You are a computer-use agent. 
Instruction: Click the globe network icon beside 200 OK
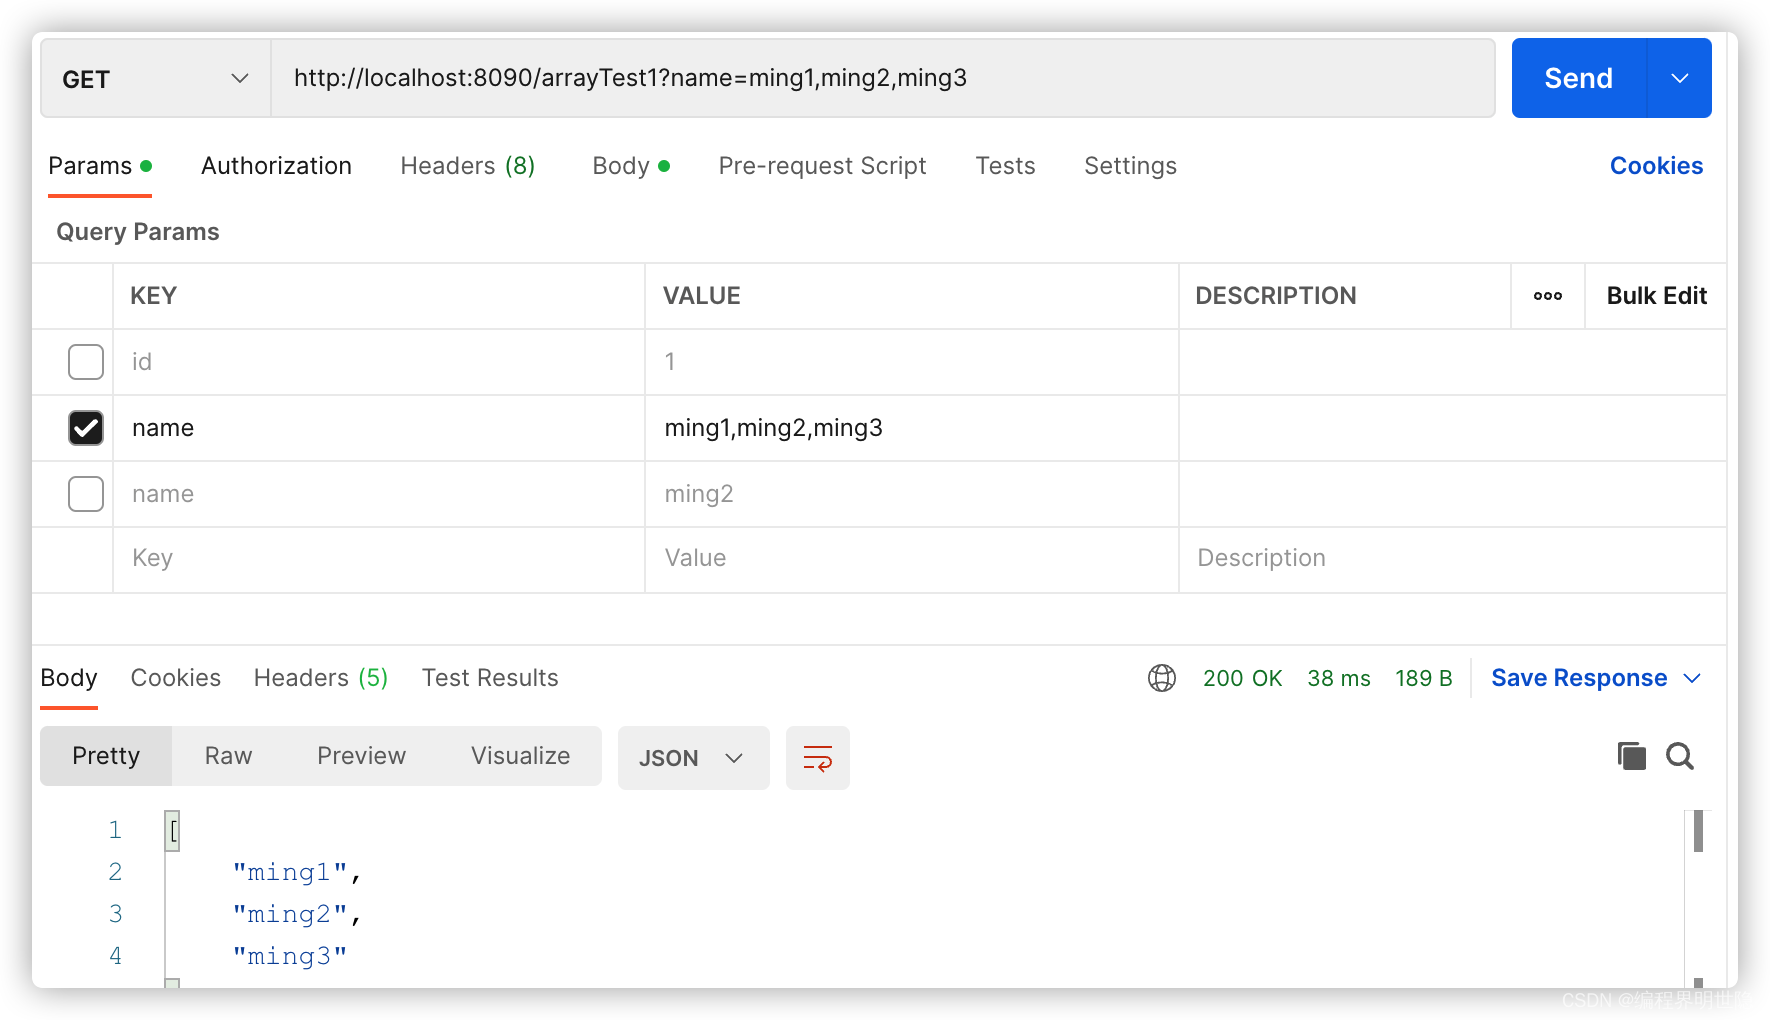click(1161, 678)
